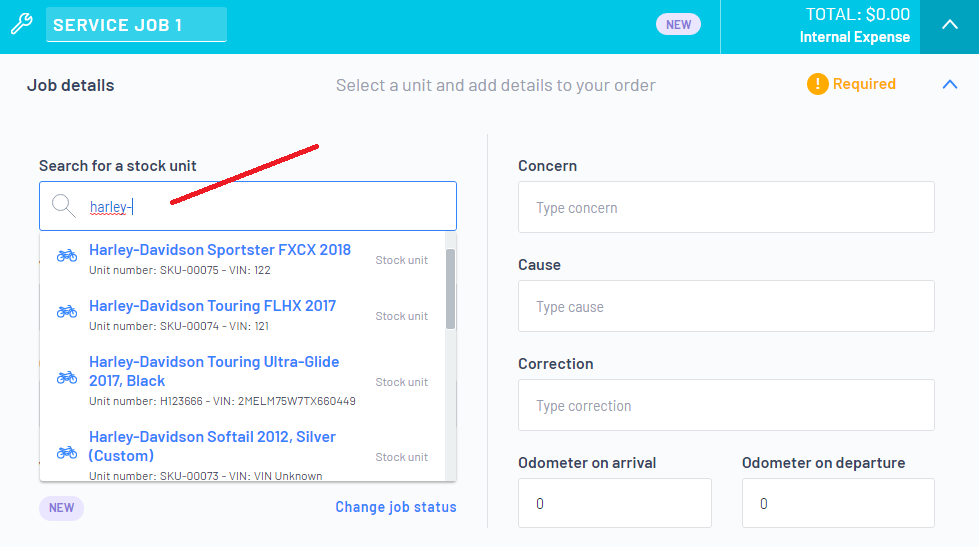Focus the Type concern field
Image resolution: width=979 pixels, height=547 pixels.
point(726,207)
